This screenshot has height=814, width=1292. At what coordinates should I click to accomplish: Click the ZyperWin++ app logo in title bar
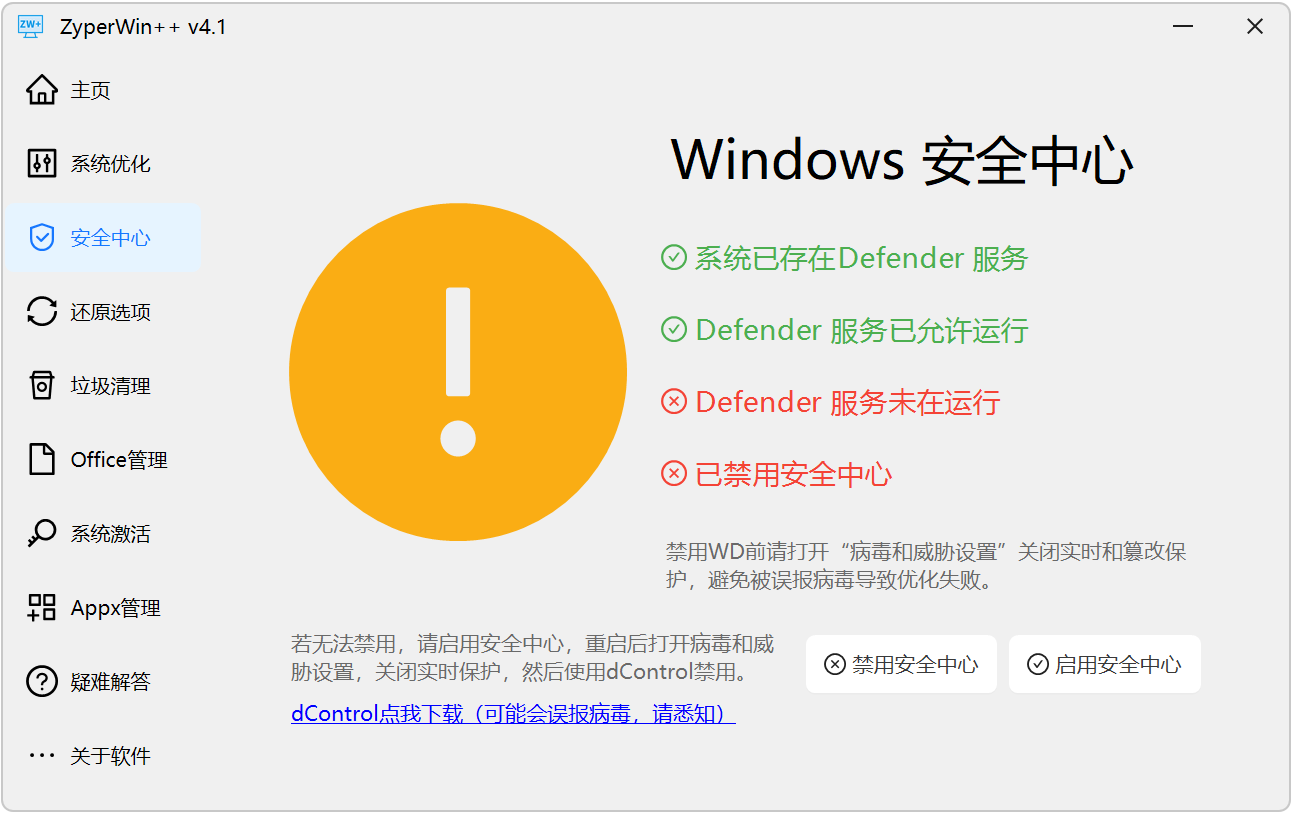pyautogui.click(x=31, y=27)
